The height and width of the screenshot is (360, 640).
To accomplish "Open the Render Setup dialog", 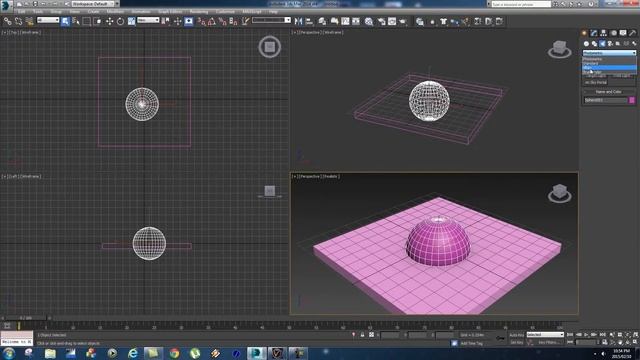I will pos(382,21).
